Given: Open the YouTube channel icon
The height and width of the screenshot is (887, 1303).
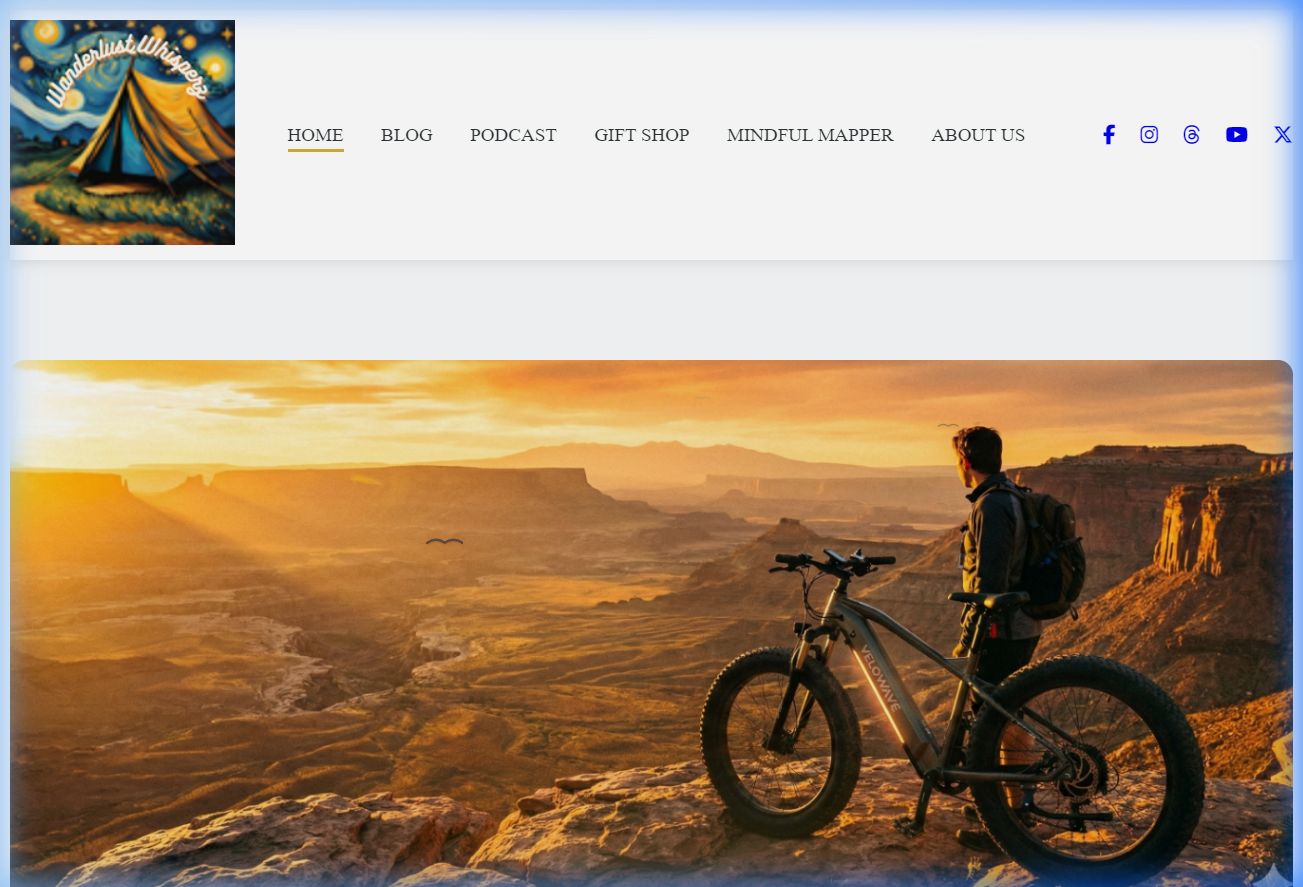Looking at the screenshot, I should click(x=1236, y=135).
